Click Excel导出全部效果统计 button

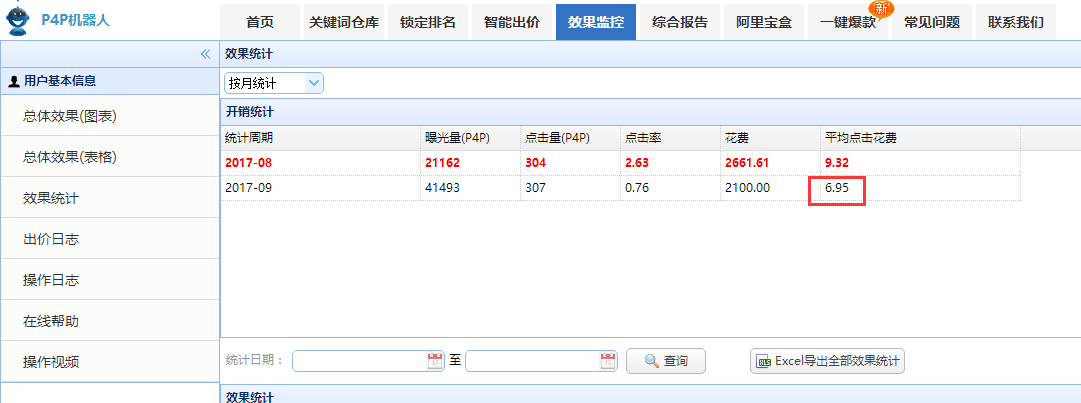click(x=827, y=361)
